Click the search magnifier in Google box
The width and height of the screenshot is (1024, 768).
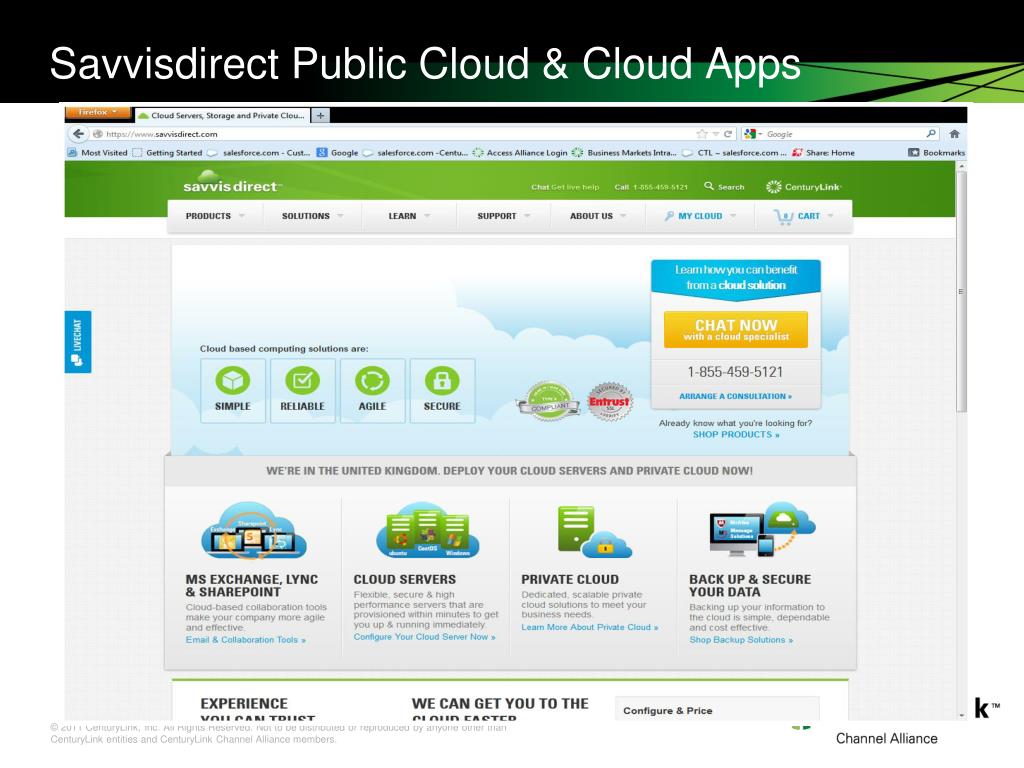click(x=931, y=134)
